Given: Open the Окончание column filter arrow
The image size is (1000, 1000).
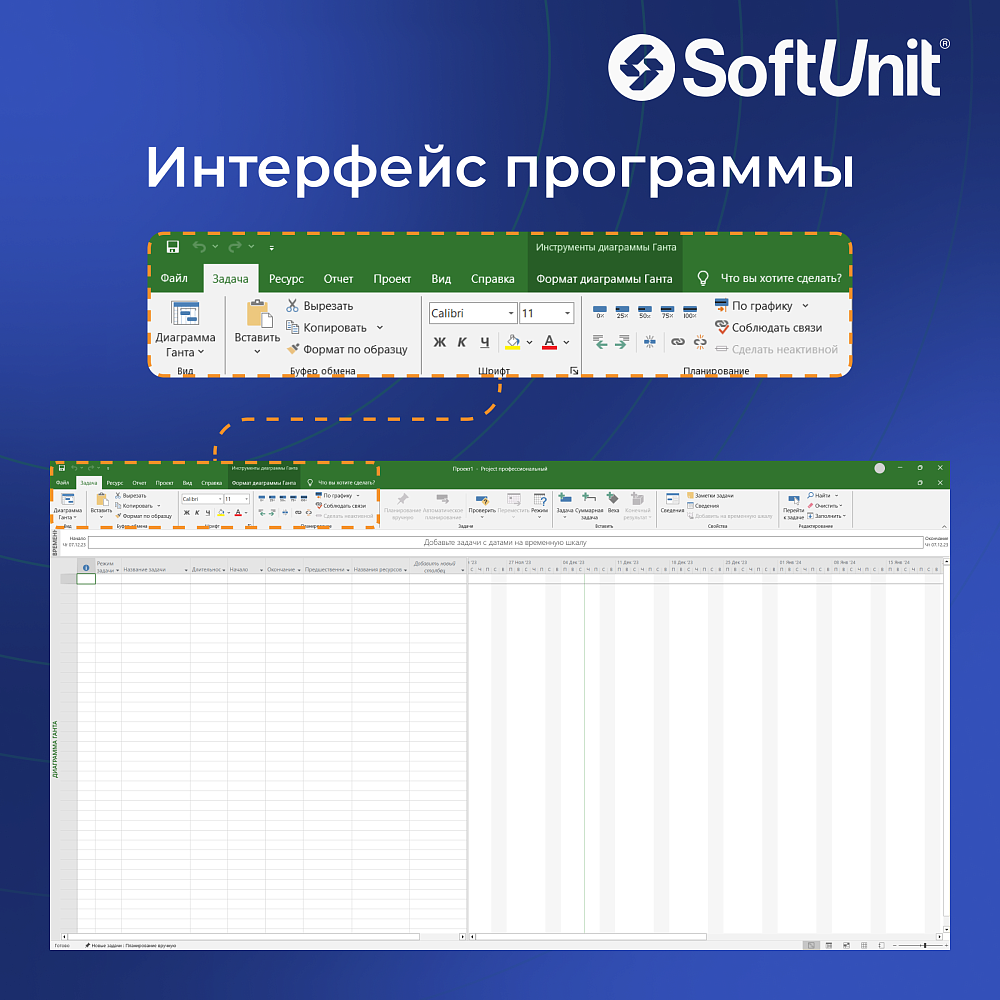Looking at the screenshot, I should coord(299,570).
